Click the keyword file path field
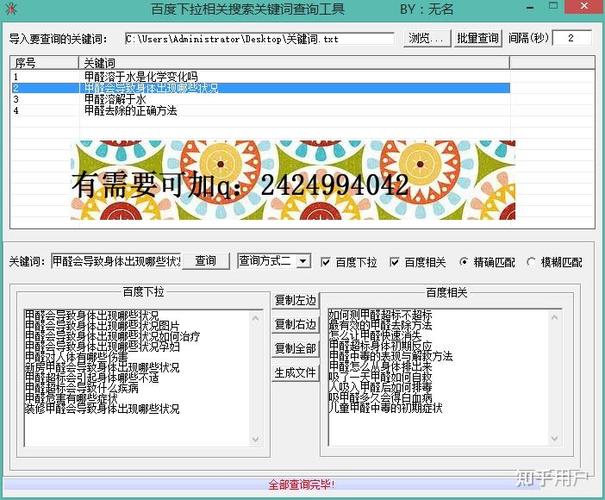 [259, 39]
